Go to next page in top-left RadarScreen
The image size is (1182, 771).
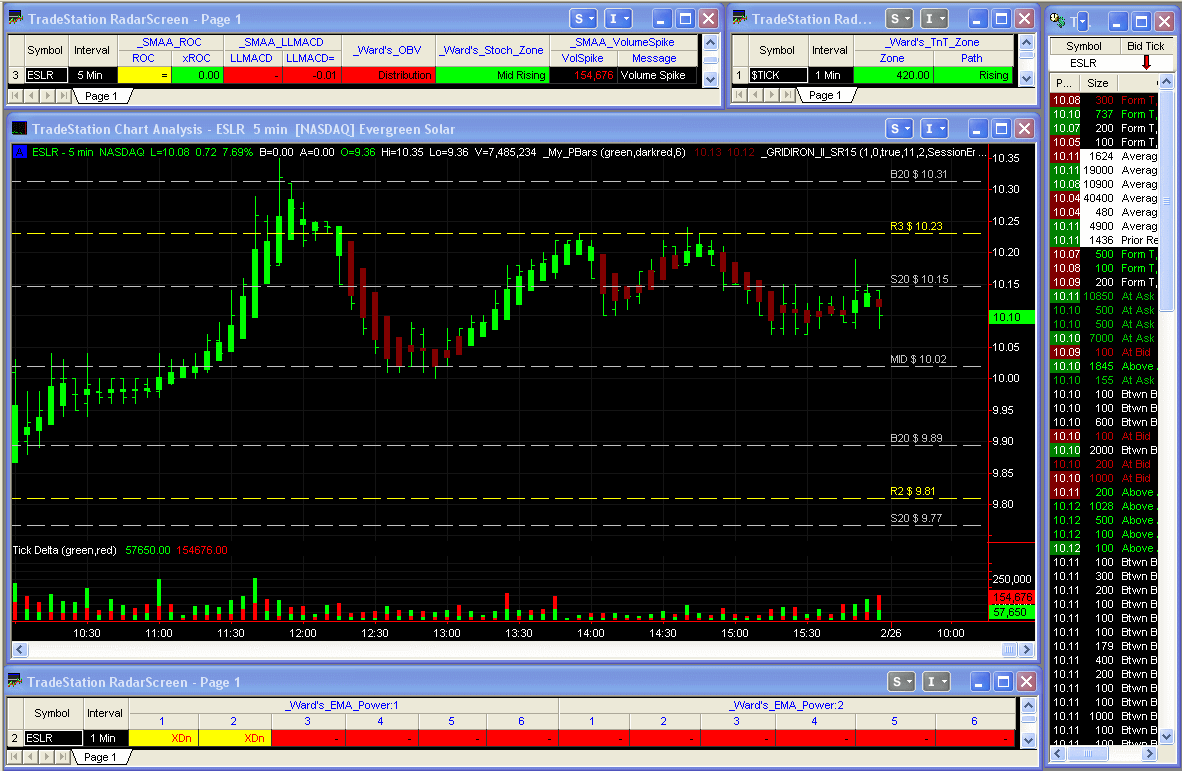pos(48,96)
